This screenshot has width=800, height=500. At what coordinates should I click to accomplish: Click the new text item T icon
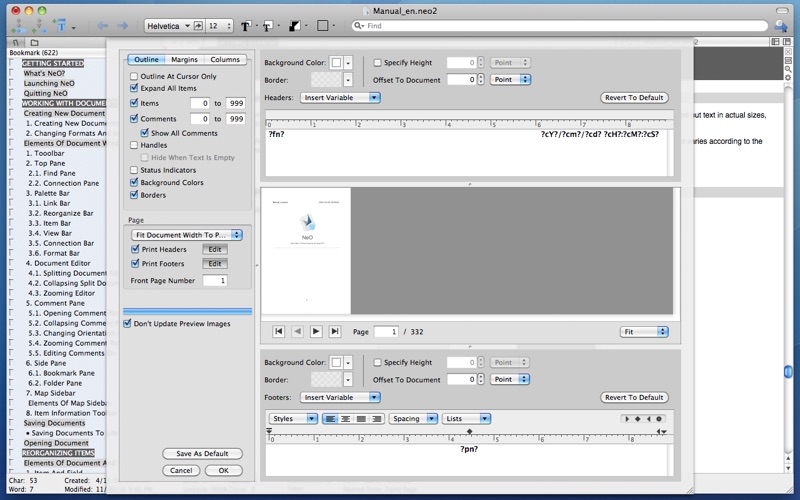click(61, 26)
